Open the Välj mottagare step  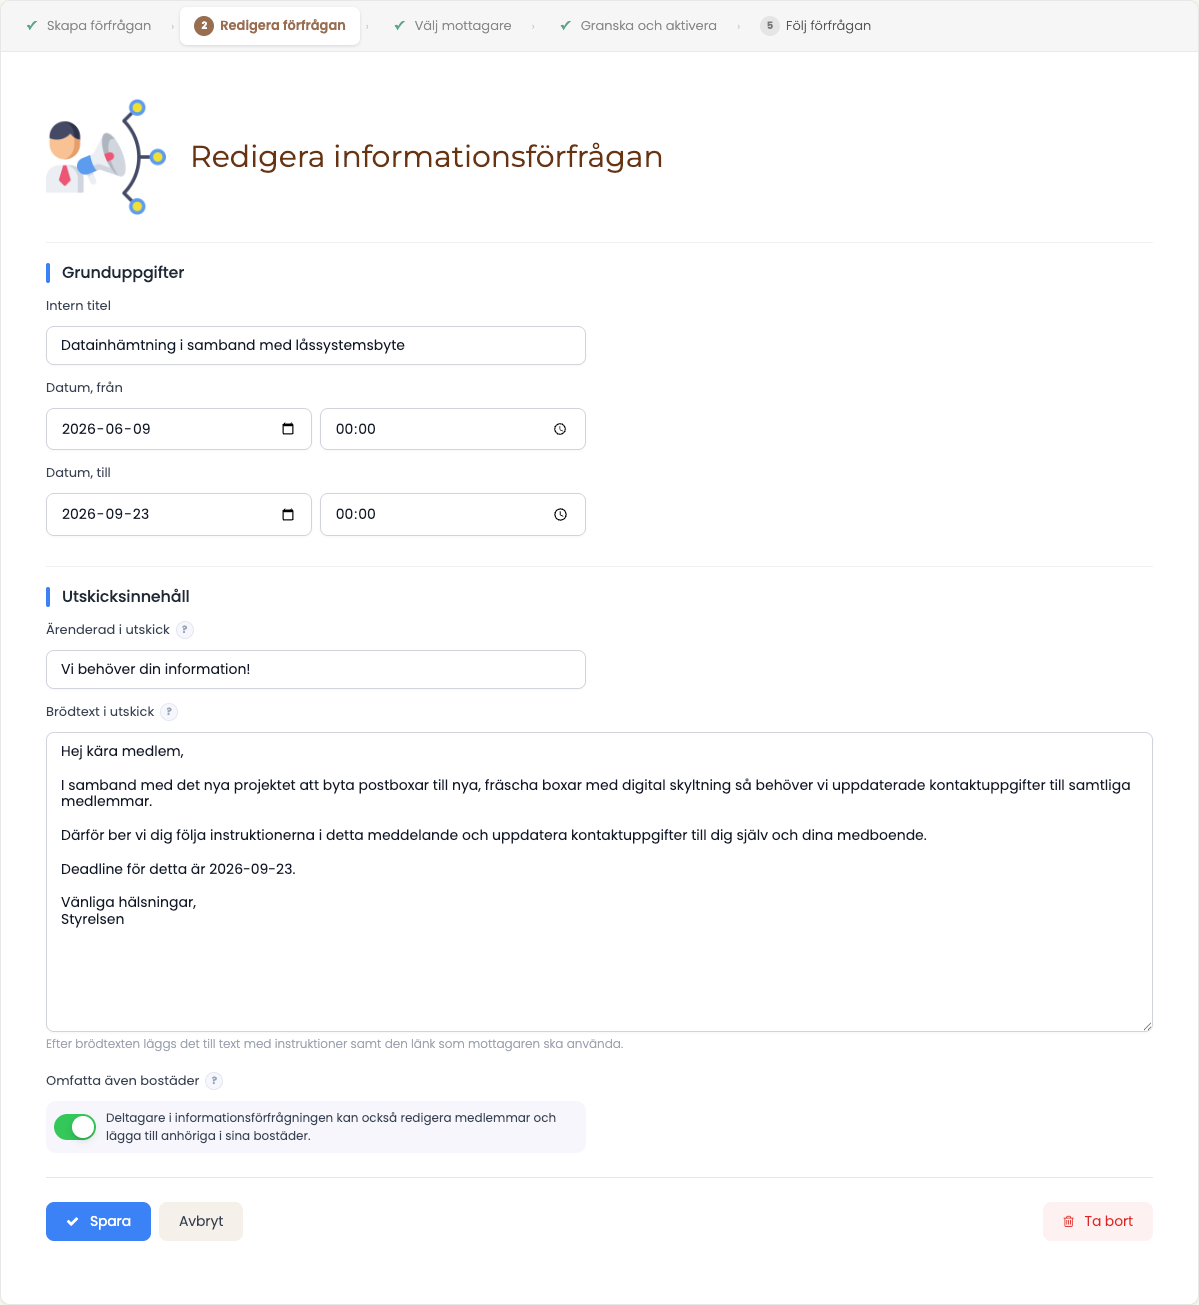(453, 26)
